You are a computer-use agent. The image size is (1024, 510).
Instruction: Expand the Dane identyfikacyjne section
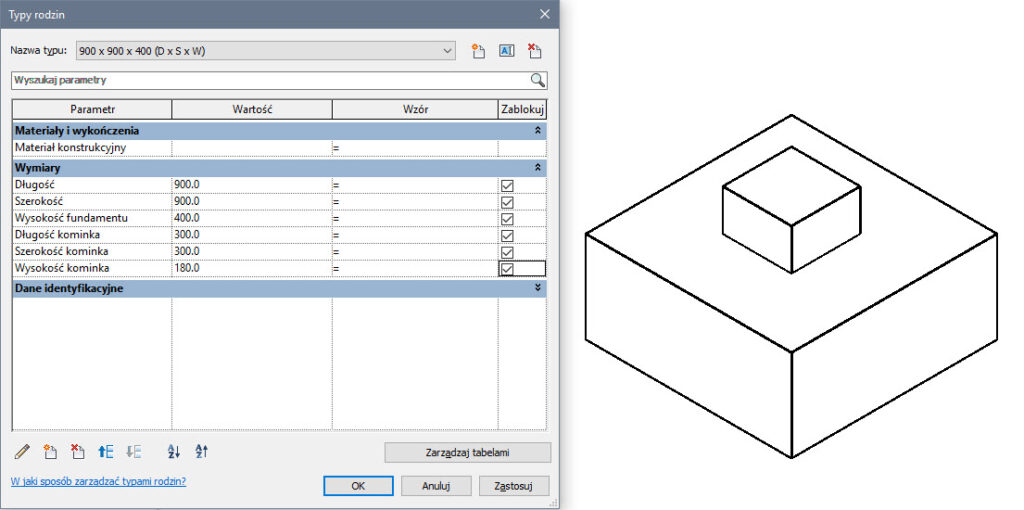pos(538,288)
